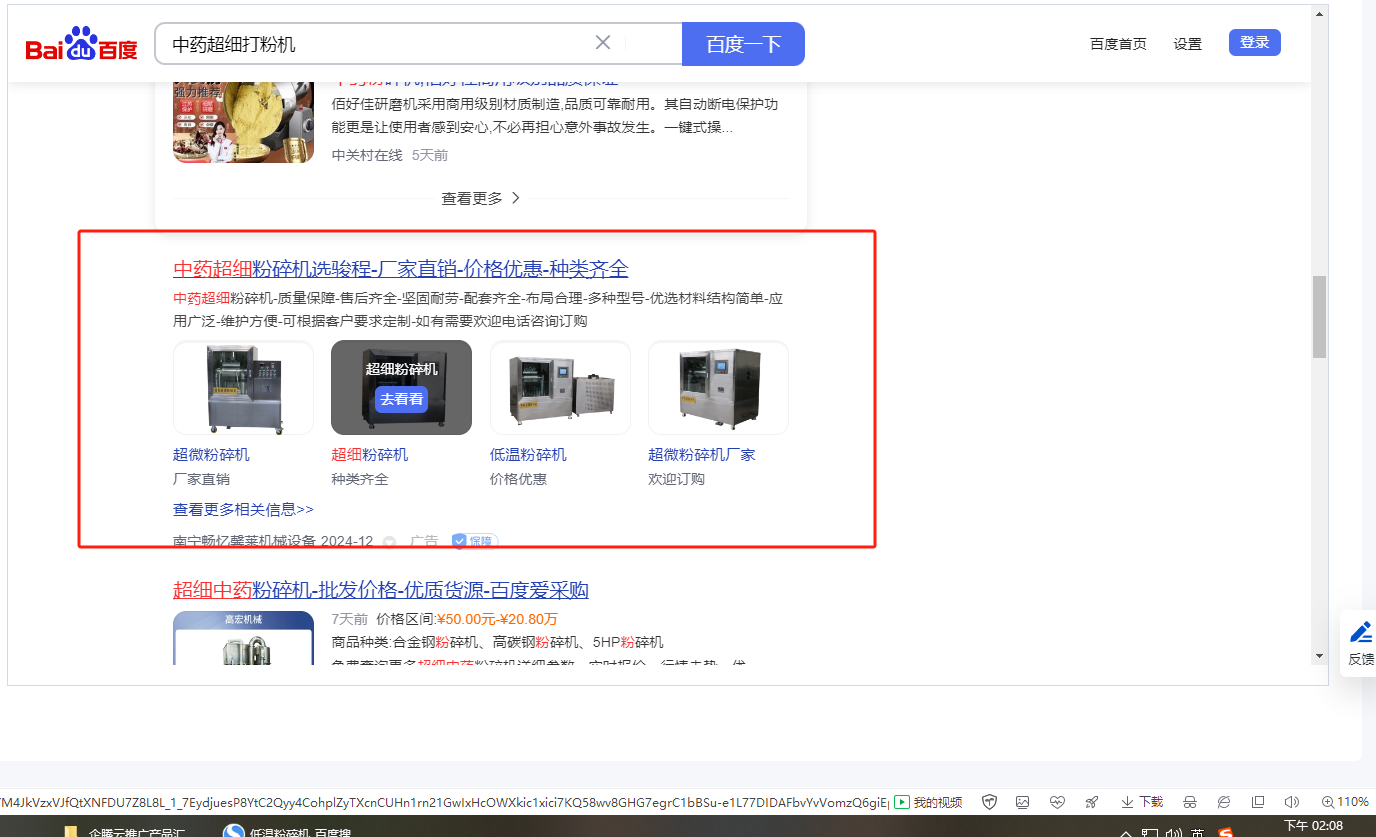Click the heartbeat health-check icon in status bar
The width and height of the screenshot is (1376, 837).
pos(1057,802)
